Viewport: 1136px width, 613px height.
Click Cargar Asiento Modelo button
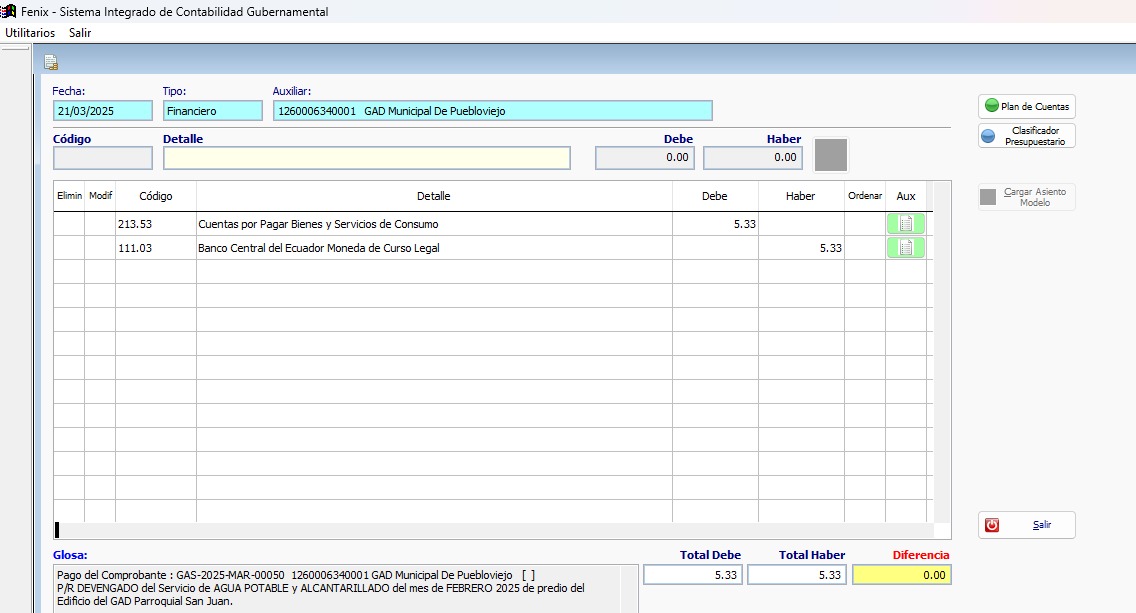point(1026,197)
